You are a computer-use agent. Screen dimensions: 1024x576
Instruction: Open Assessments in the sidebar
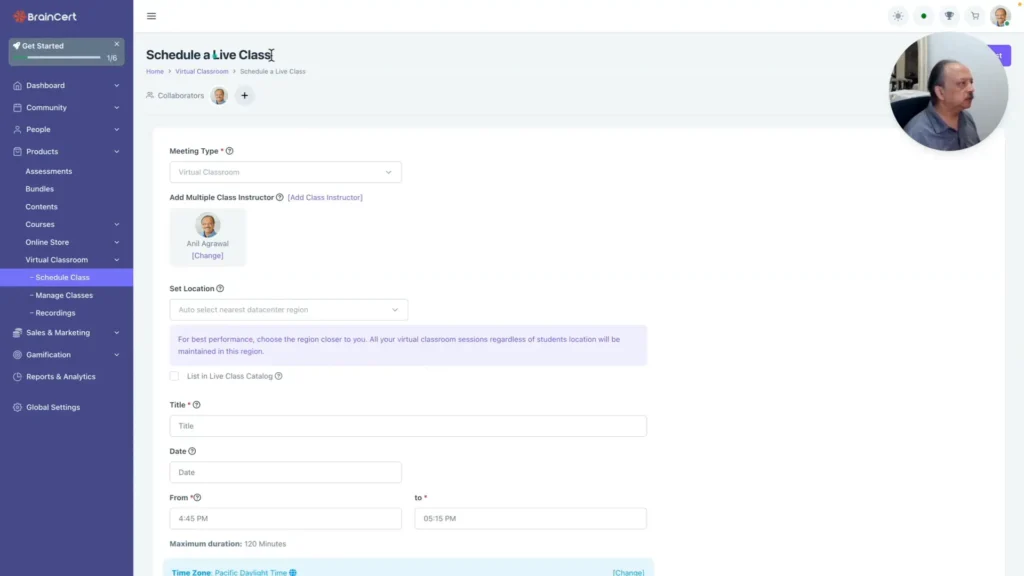point(49,171)
